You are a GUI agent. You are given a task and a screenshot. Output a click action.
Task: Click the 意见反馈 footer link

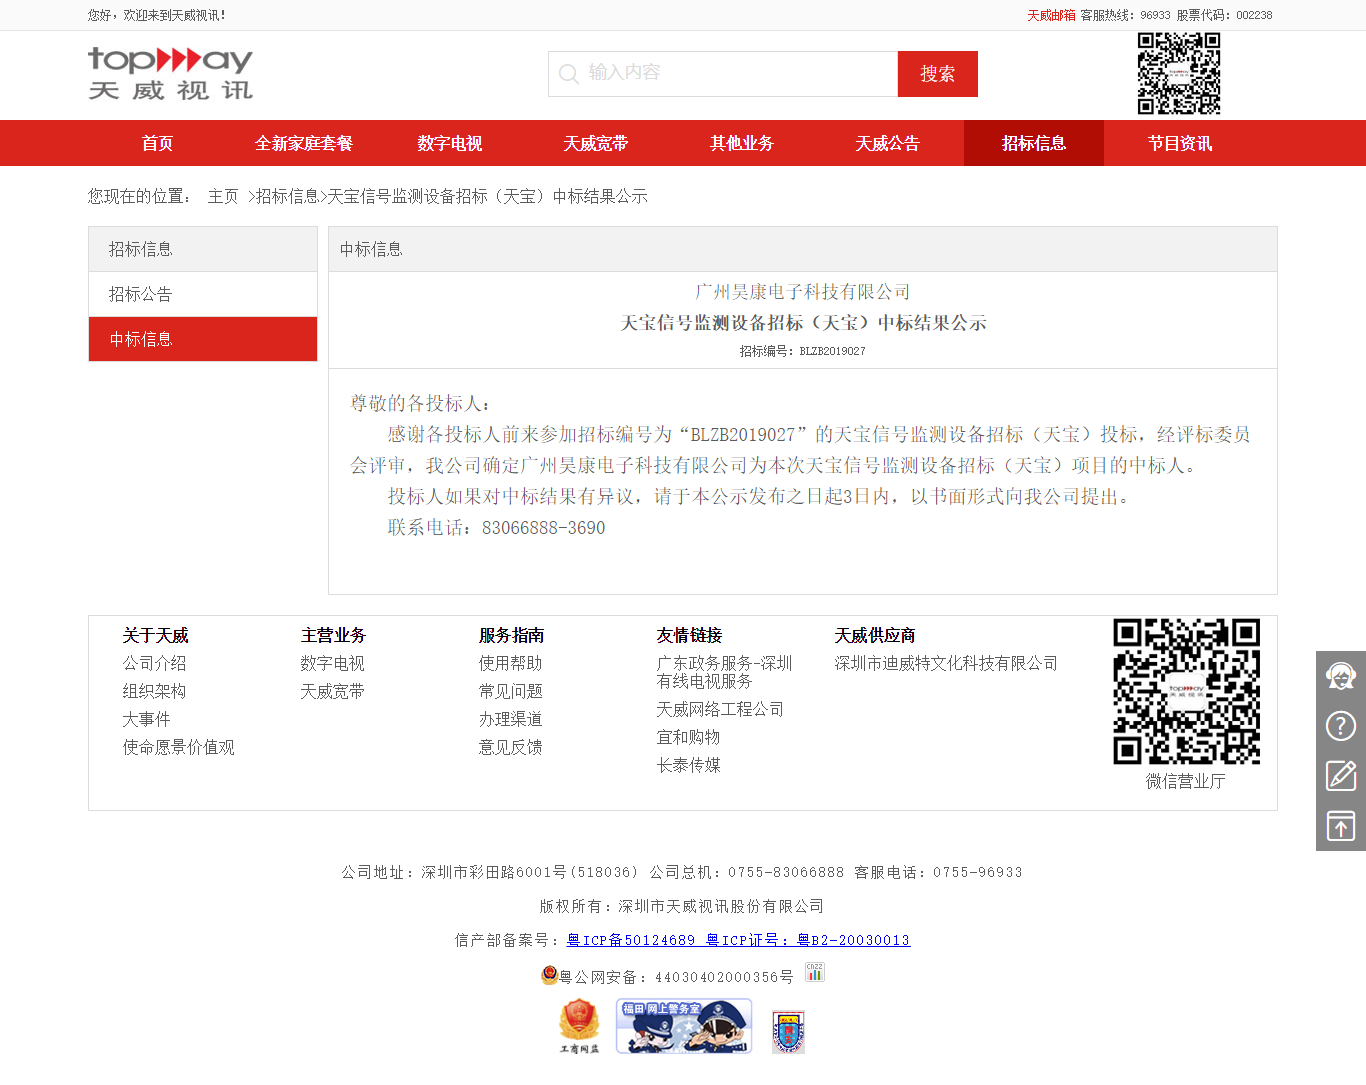pos(511,747)
